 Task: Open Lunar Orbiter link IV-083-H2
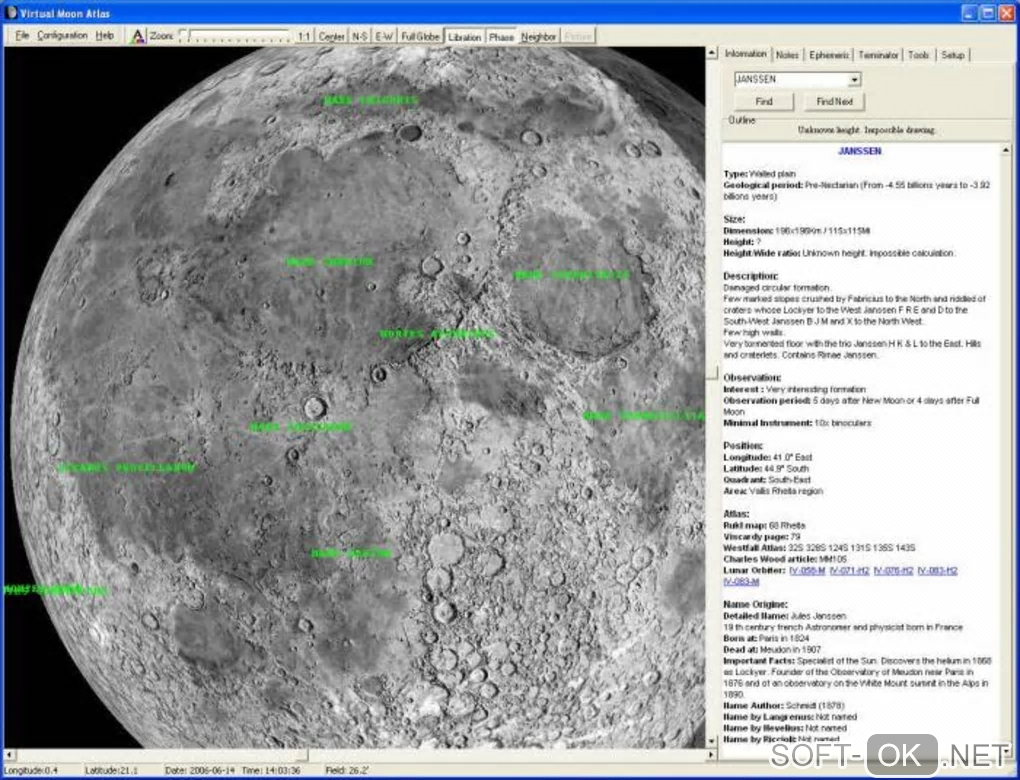point(937,571)
